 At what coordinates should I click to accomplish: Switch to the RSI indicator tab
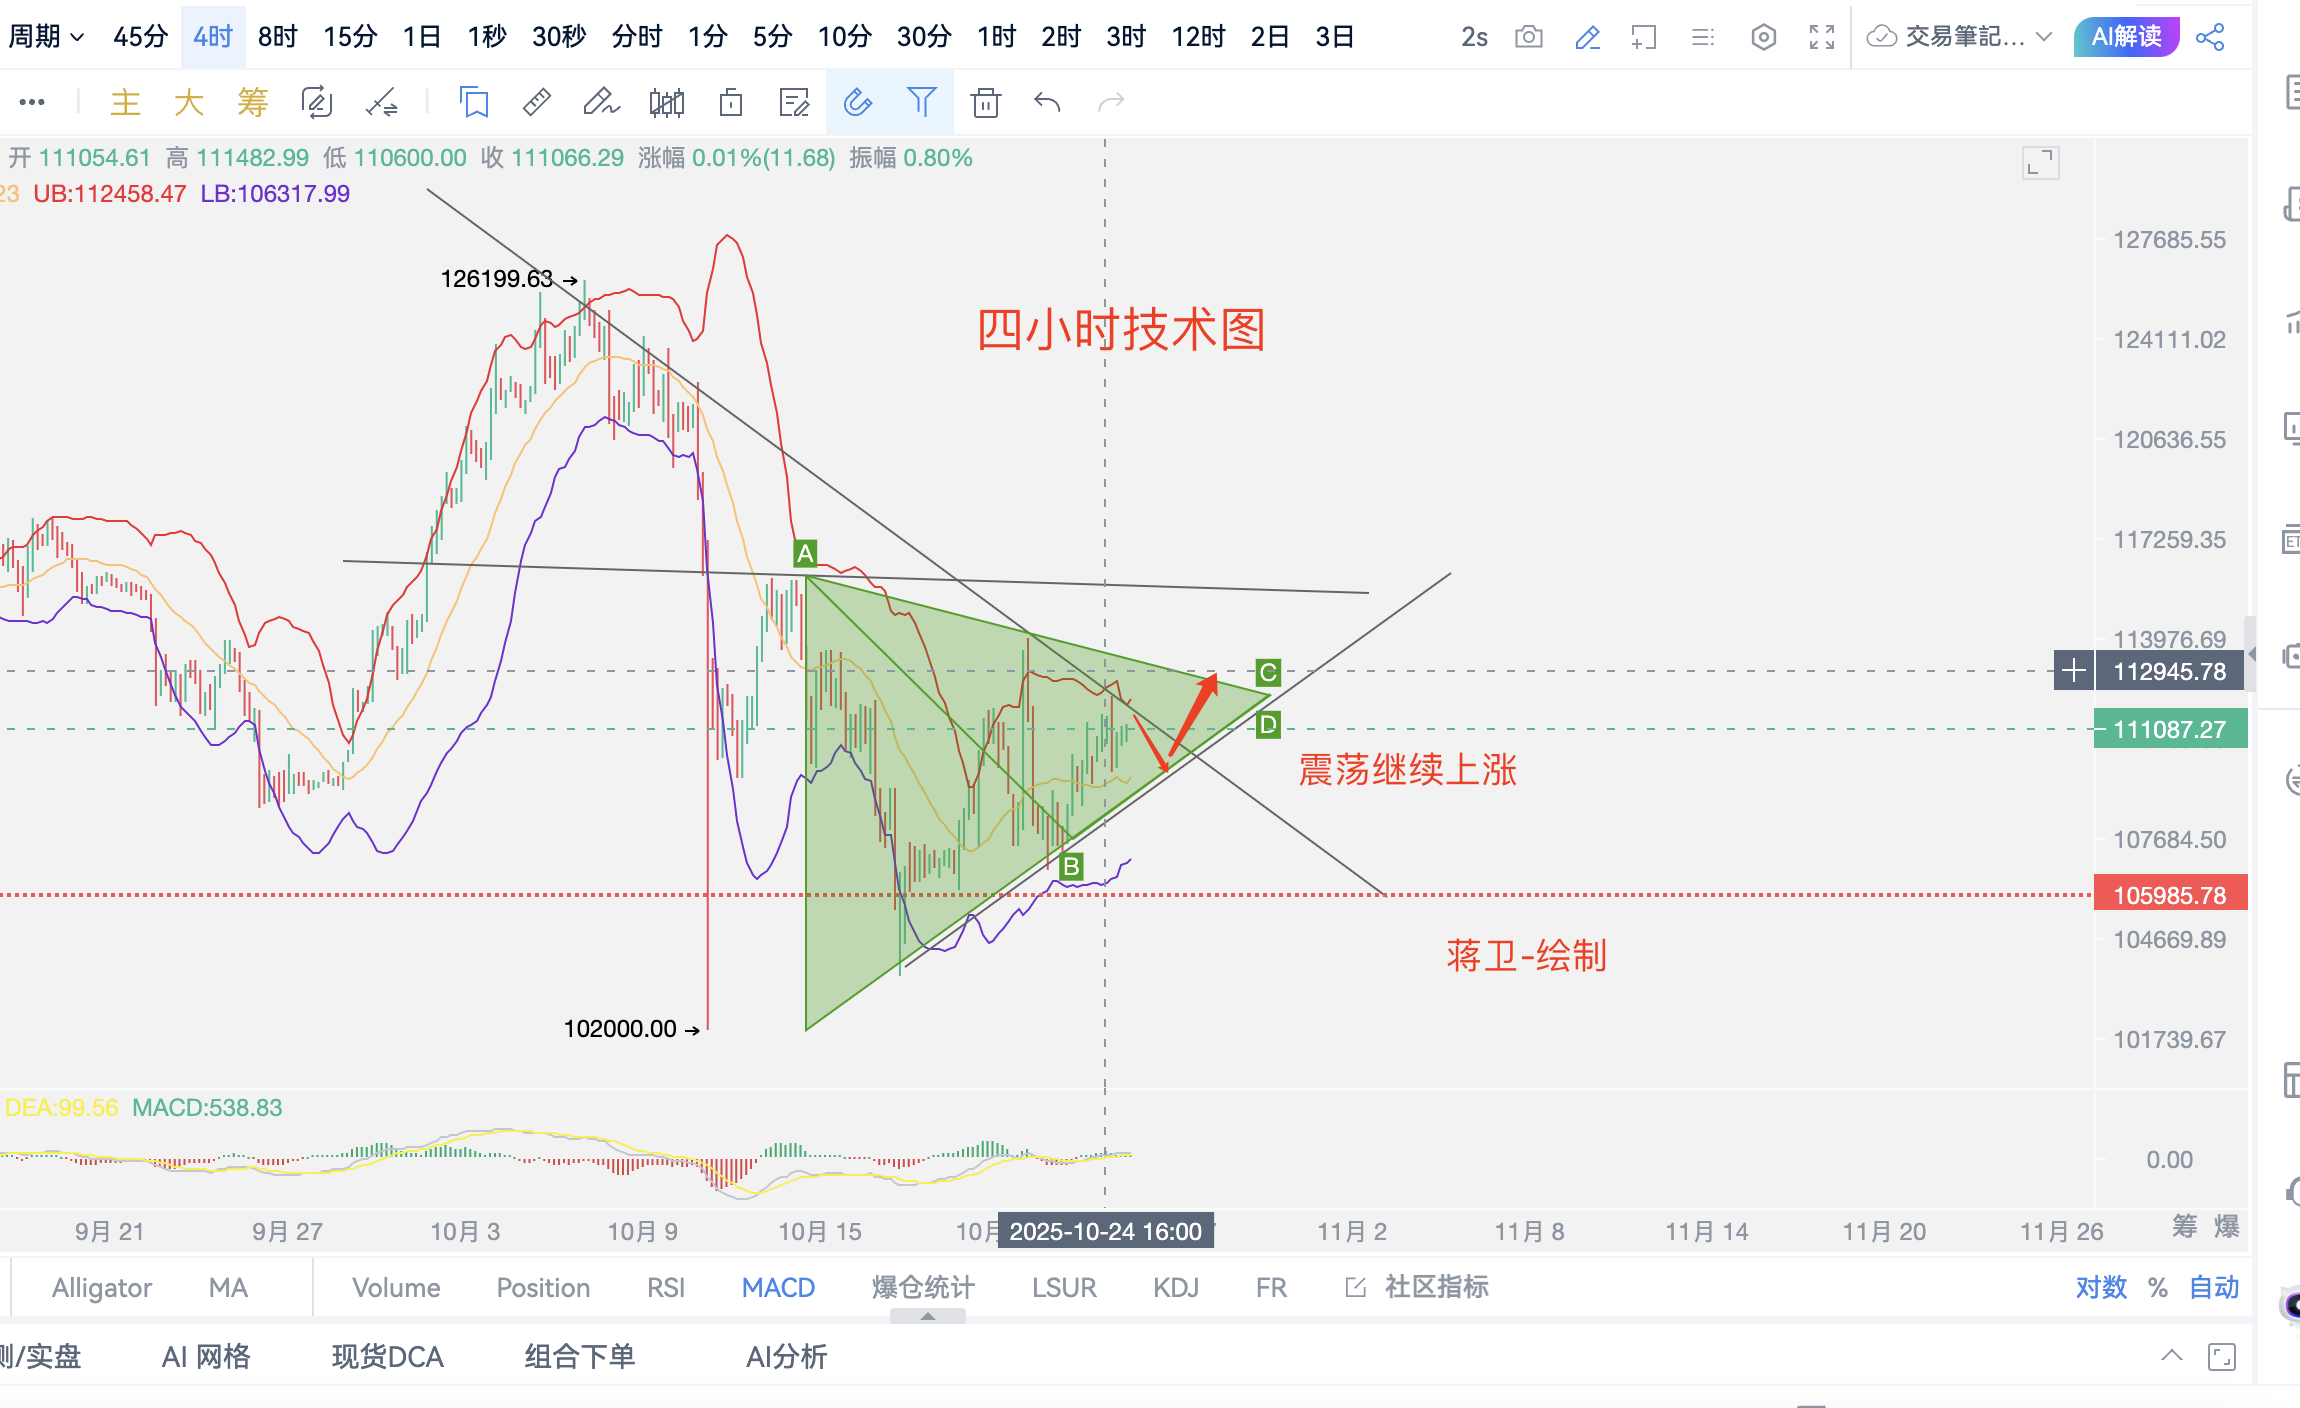point(666,1287)
